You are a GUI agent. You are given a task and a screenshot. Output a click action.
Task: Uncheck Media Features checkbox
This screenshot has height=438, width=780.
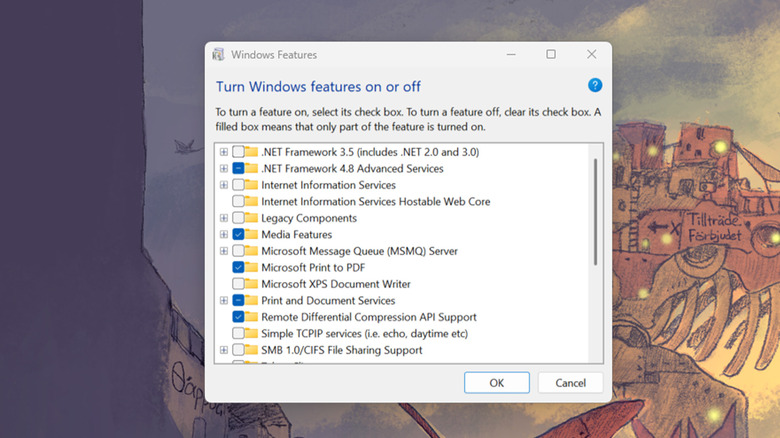click(238, 234)
